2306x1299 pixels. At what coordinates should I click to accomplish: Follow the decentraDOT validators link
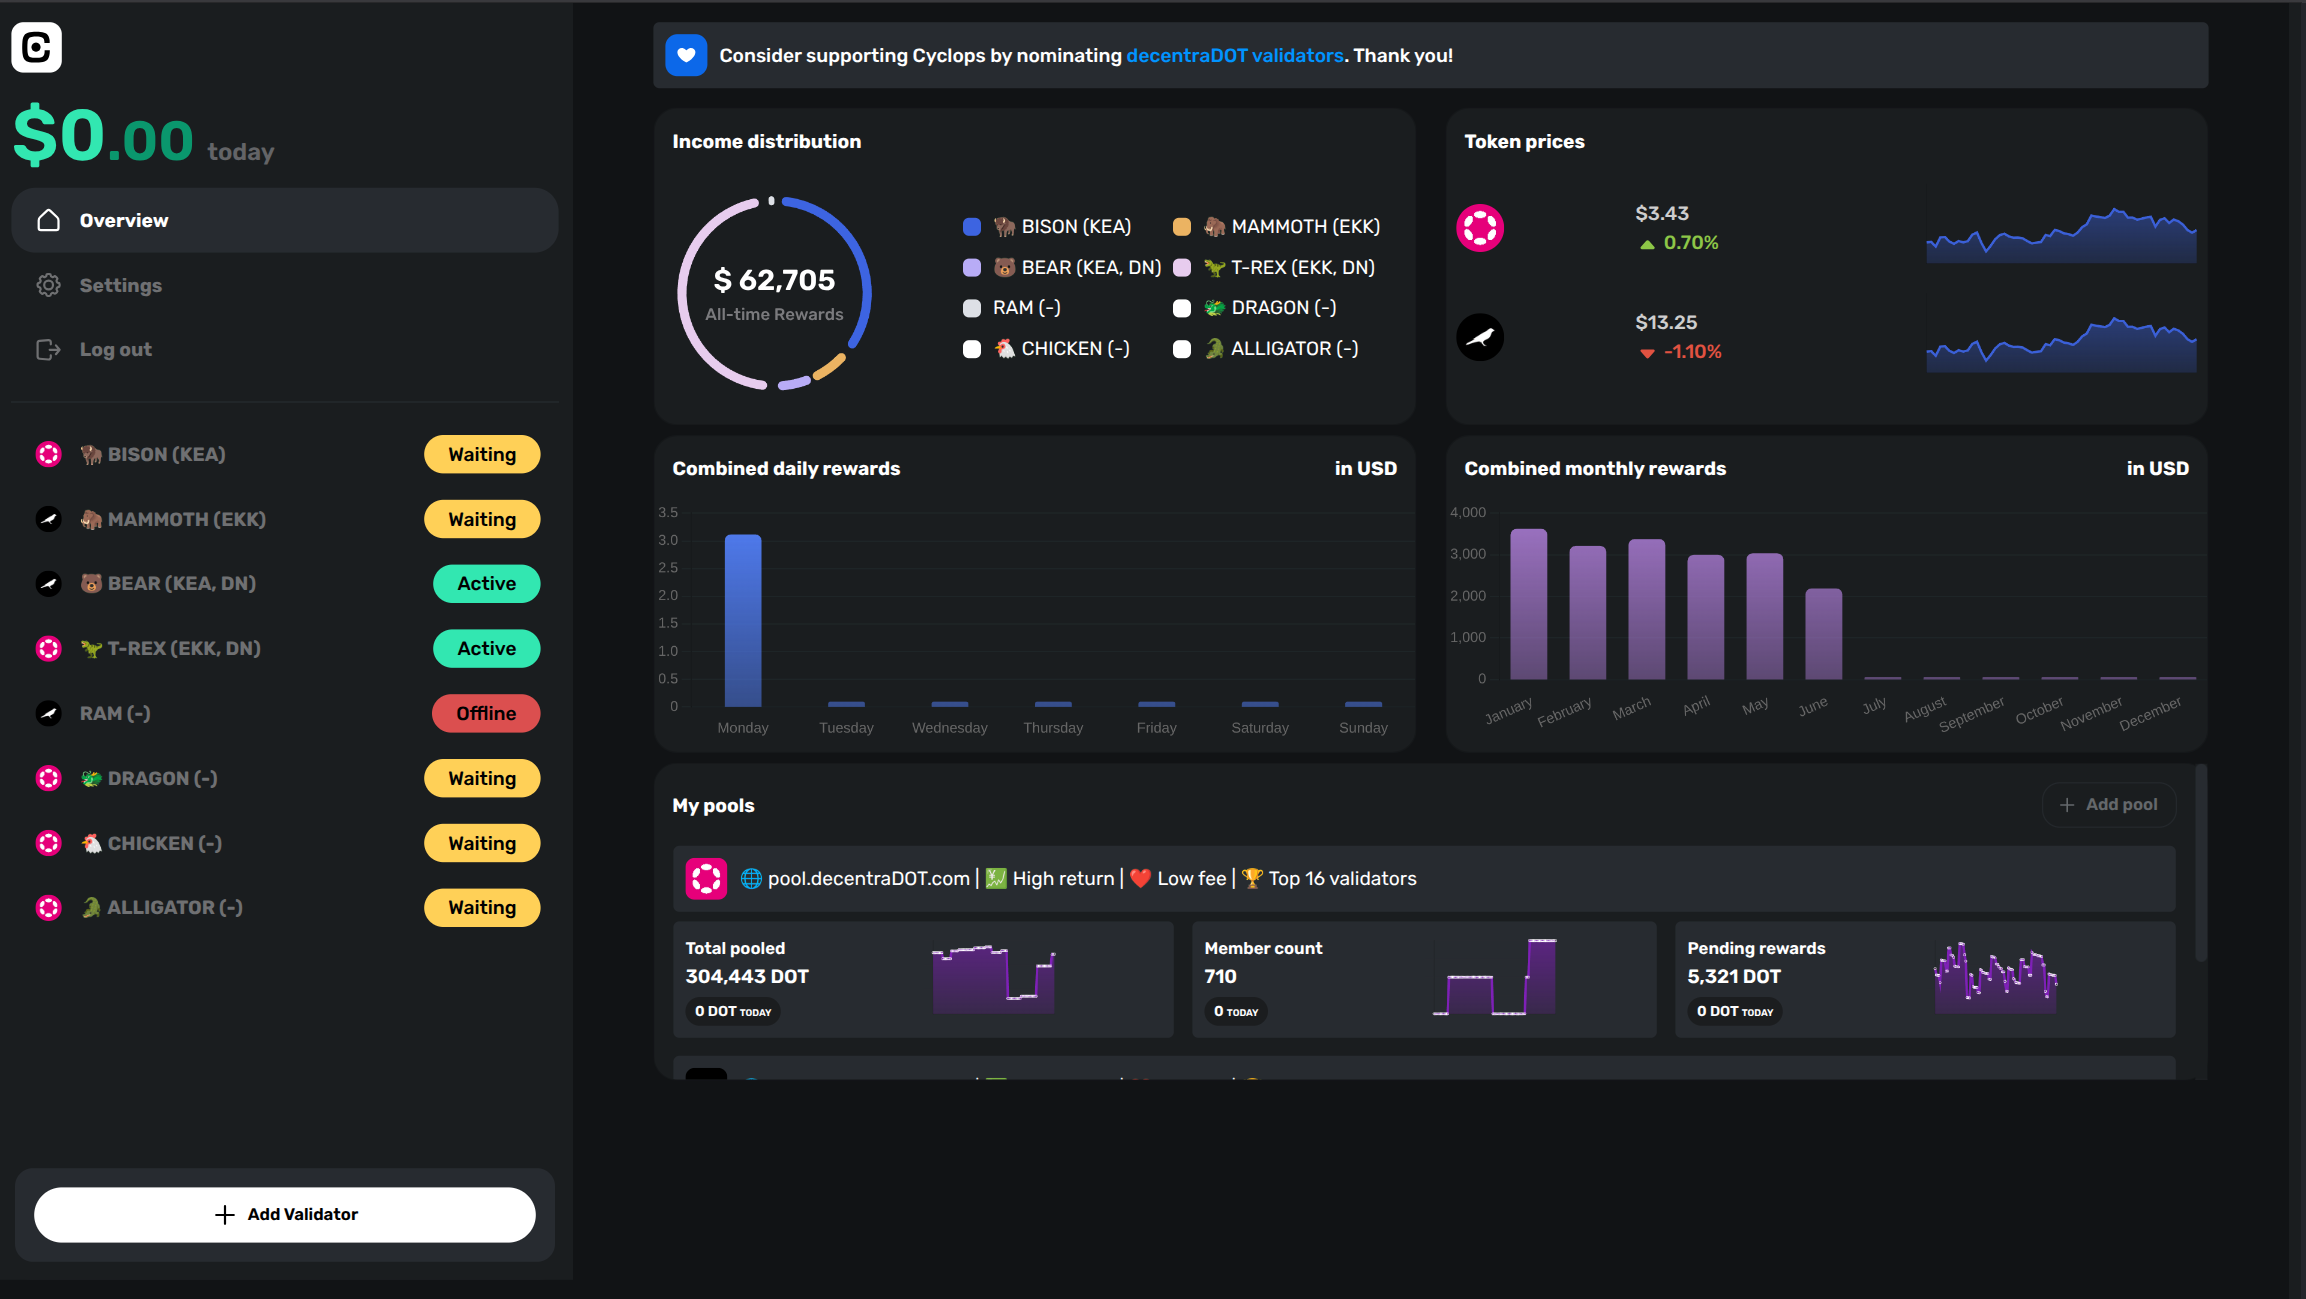(x=1234, y=56)
